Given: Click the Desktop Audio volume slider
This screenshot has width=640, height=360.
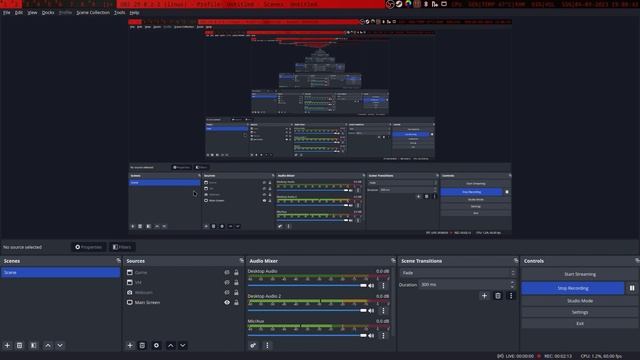Looking at the screenshot, I should (x=307, y=286).
